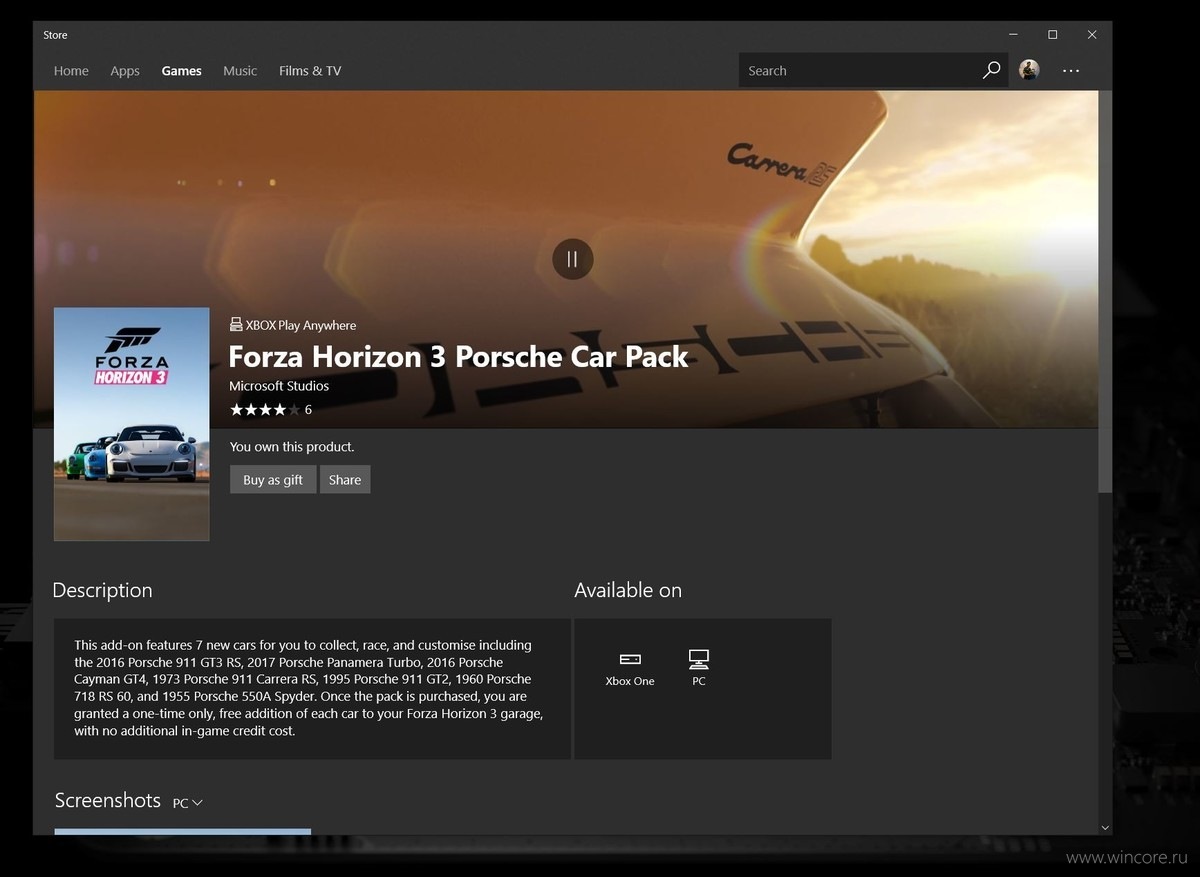Pause the trailer video
This screenshot has width=1200, height=877.
[573, 259]
